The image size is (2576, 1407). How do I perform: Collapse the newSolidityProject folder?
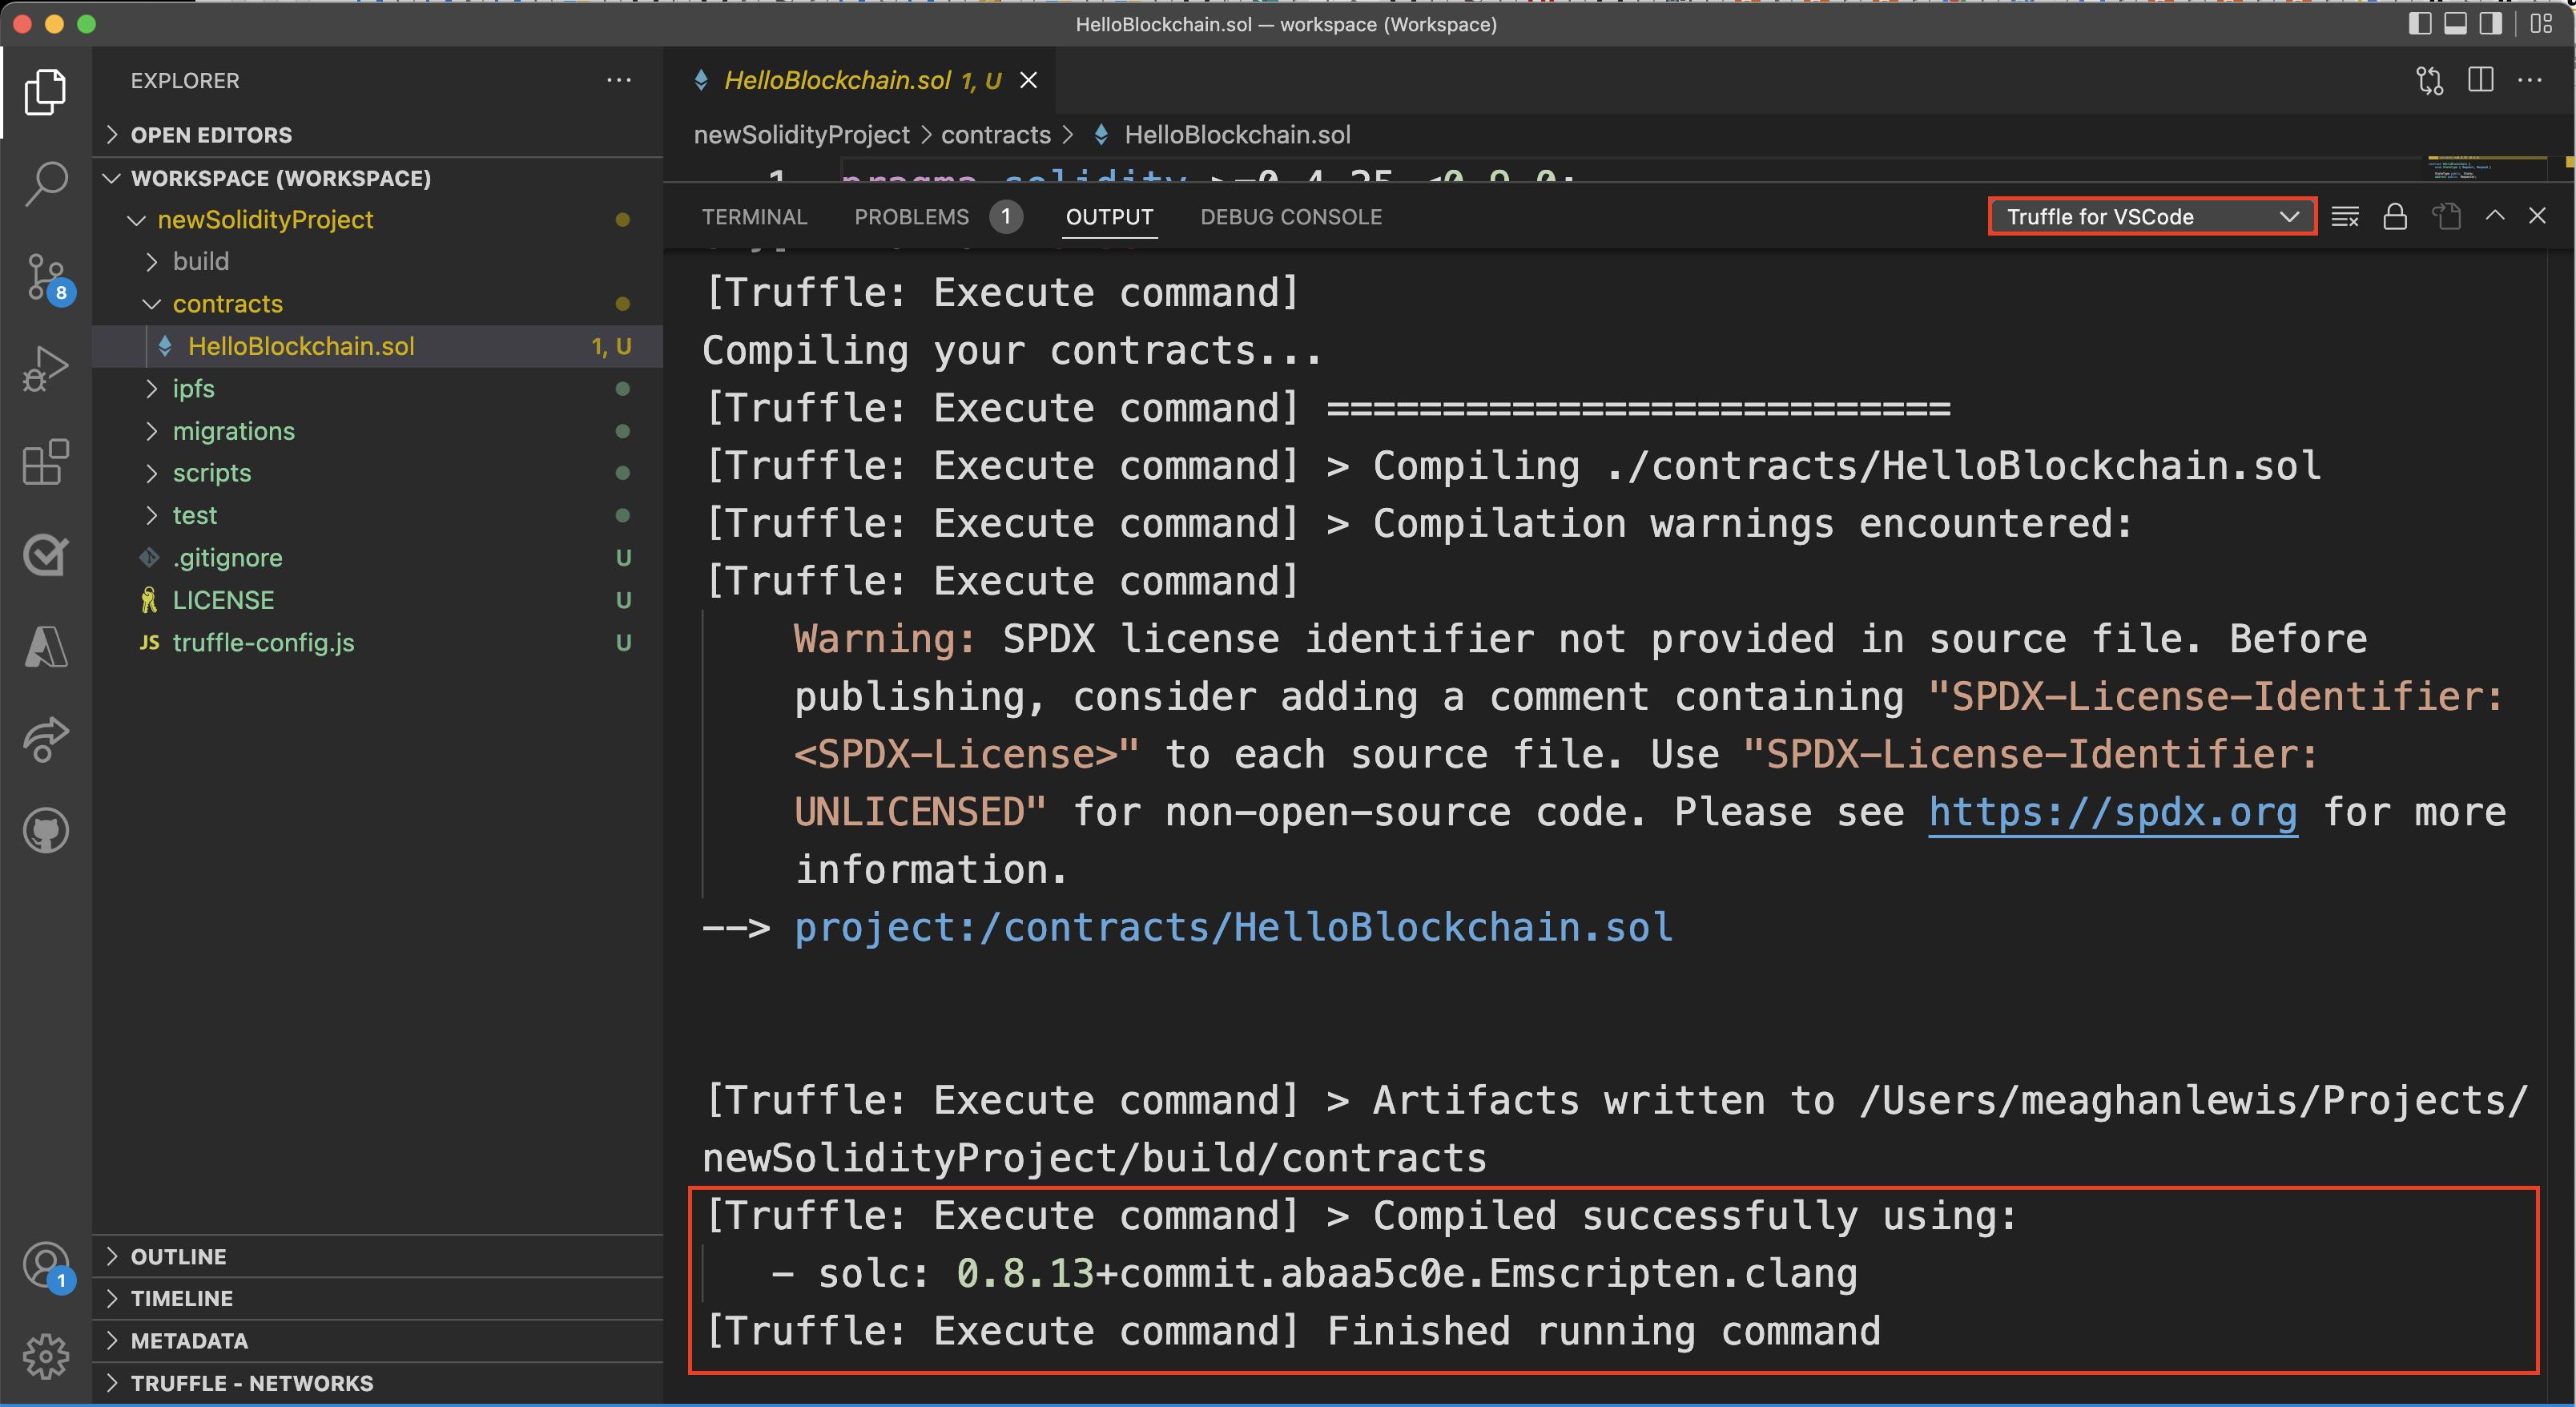click(x=377, y=219)
